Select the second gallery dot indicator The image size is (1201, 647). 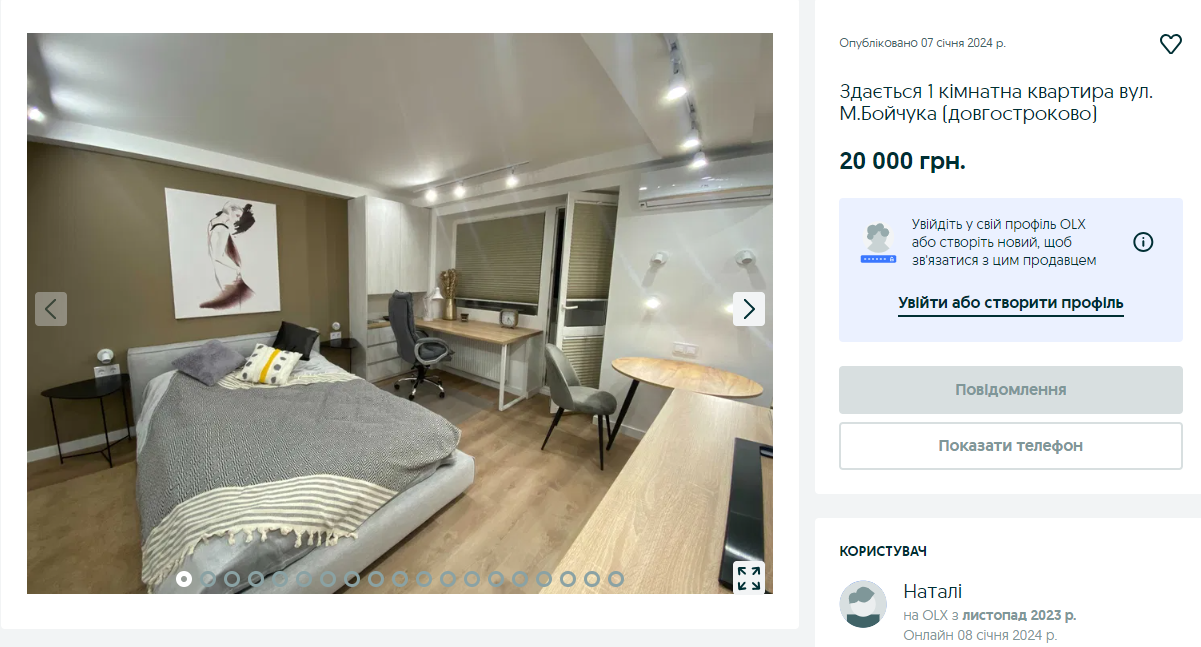pyautogui.click(x=208, y=579)
